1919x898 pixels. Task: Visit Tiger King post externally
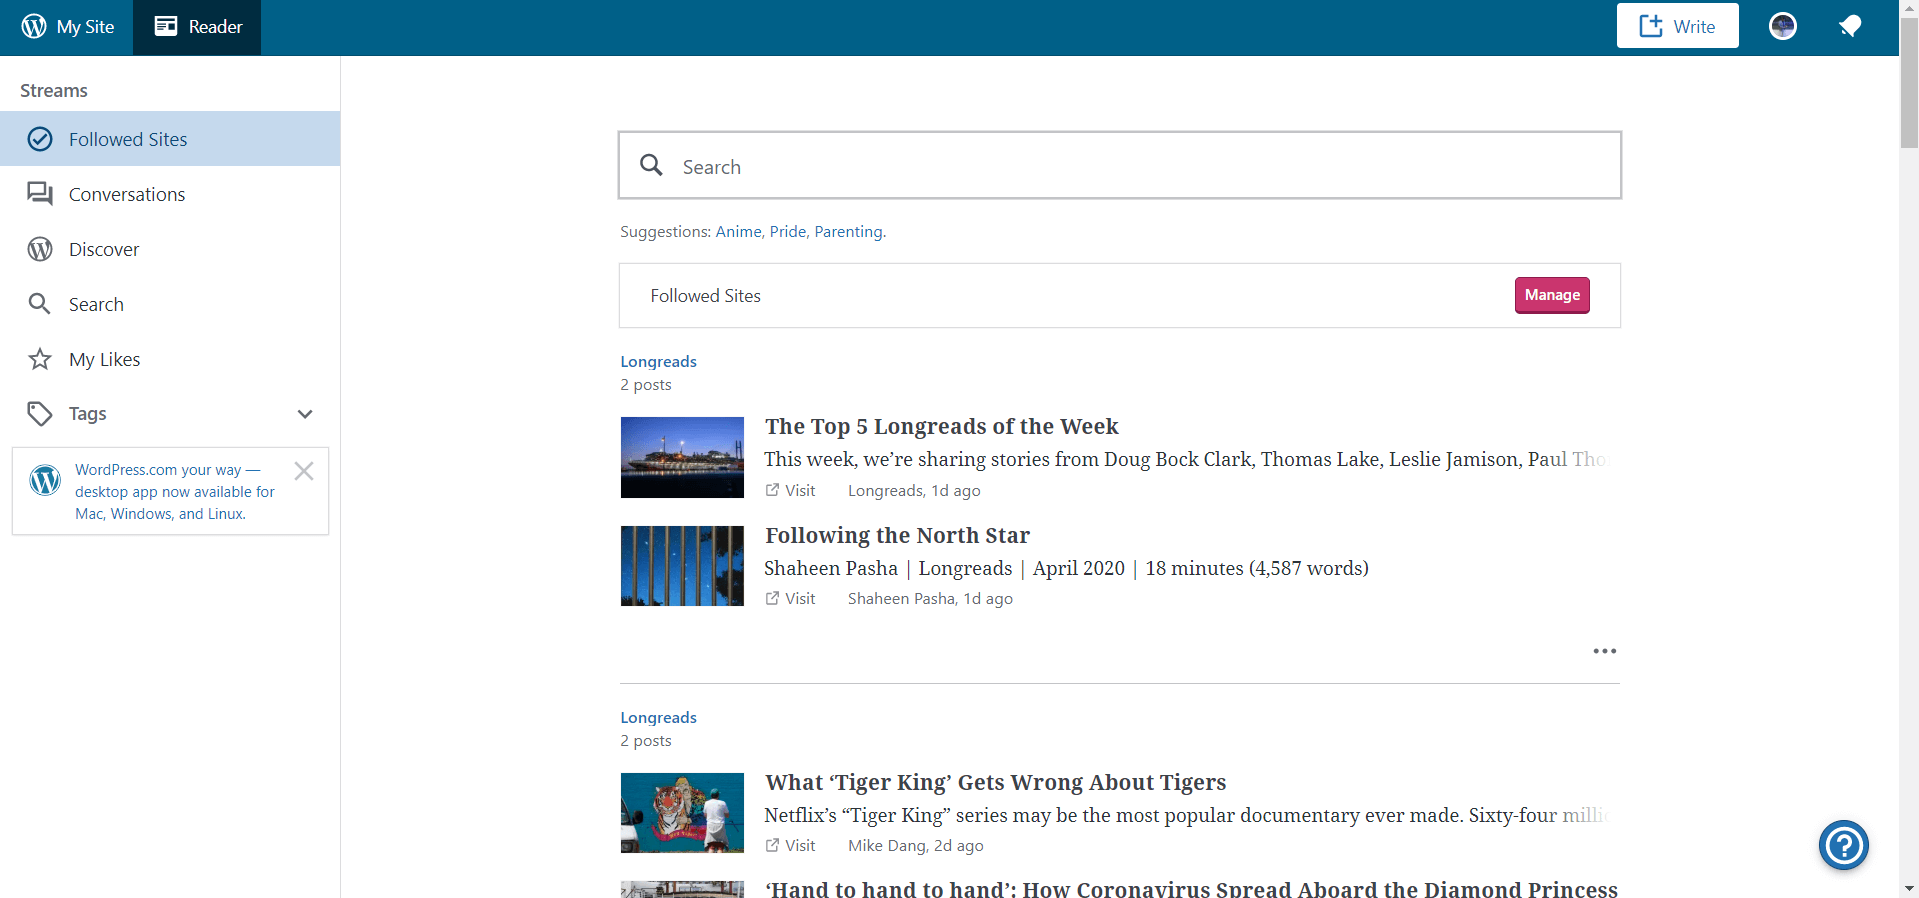[790, 845]
